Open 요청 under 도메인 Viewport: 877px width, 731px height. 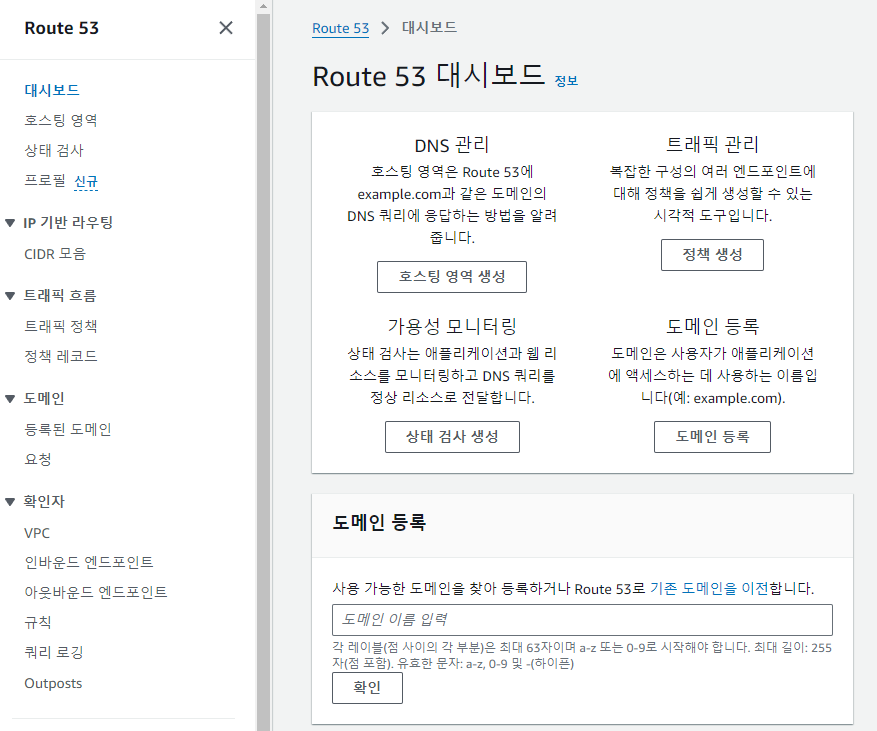[x=38, y=460]
